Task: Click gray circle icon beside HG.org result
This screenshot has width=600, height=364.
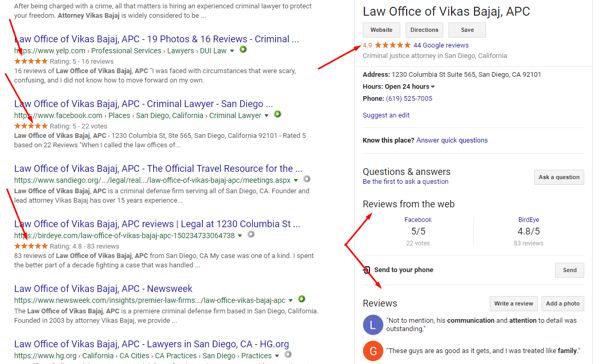Action: pyautogui.click(x=288, y=354)
